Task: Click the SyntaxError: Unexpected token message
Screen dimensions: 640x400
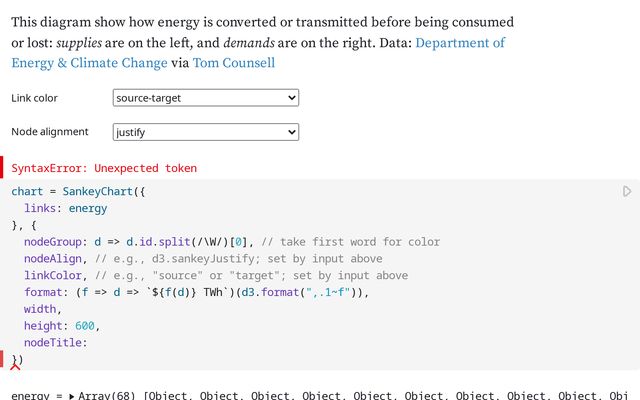Action: [x=104, y=168]
